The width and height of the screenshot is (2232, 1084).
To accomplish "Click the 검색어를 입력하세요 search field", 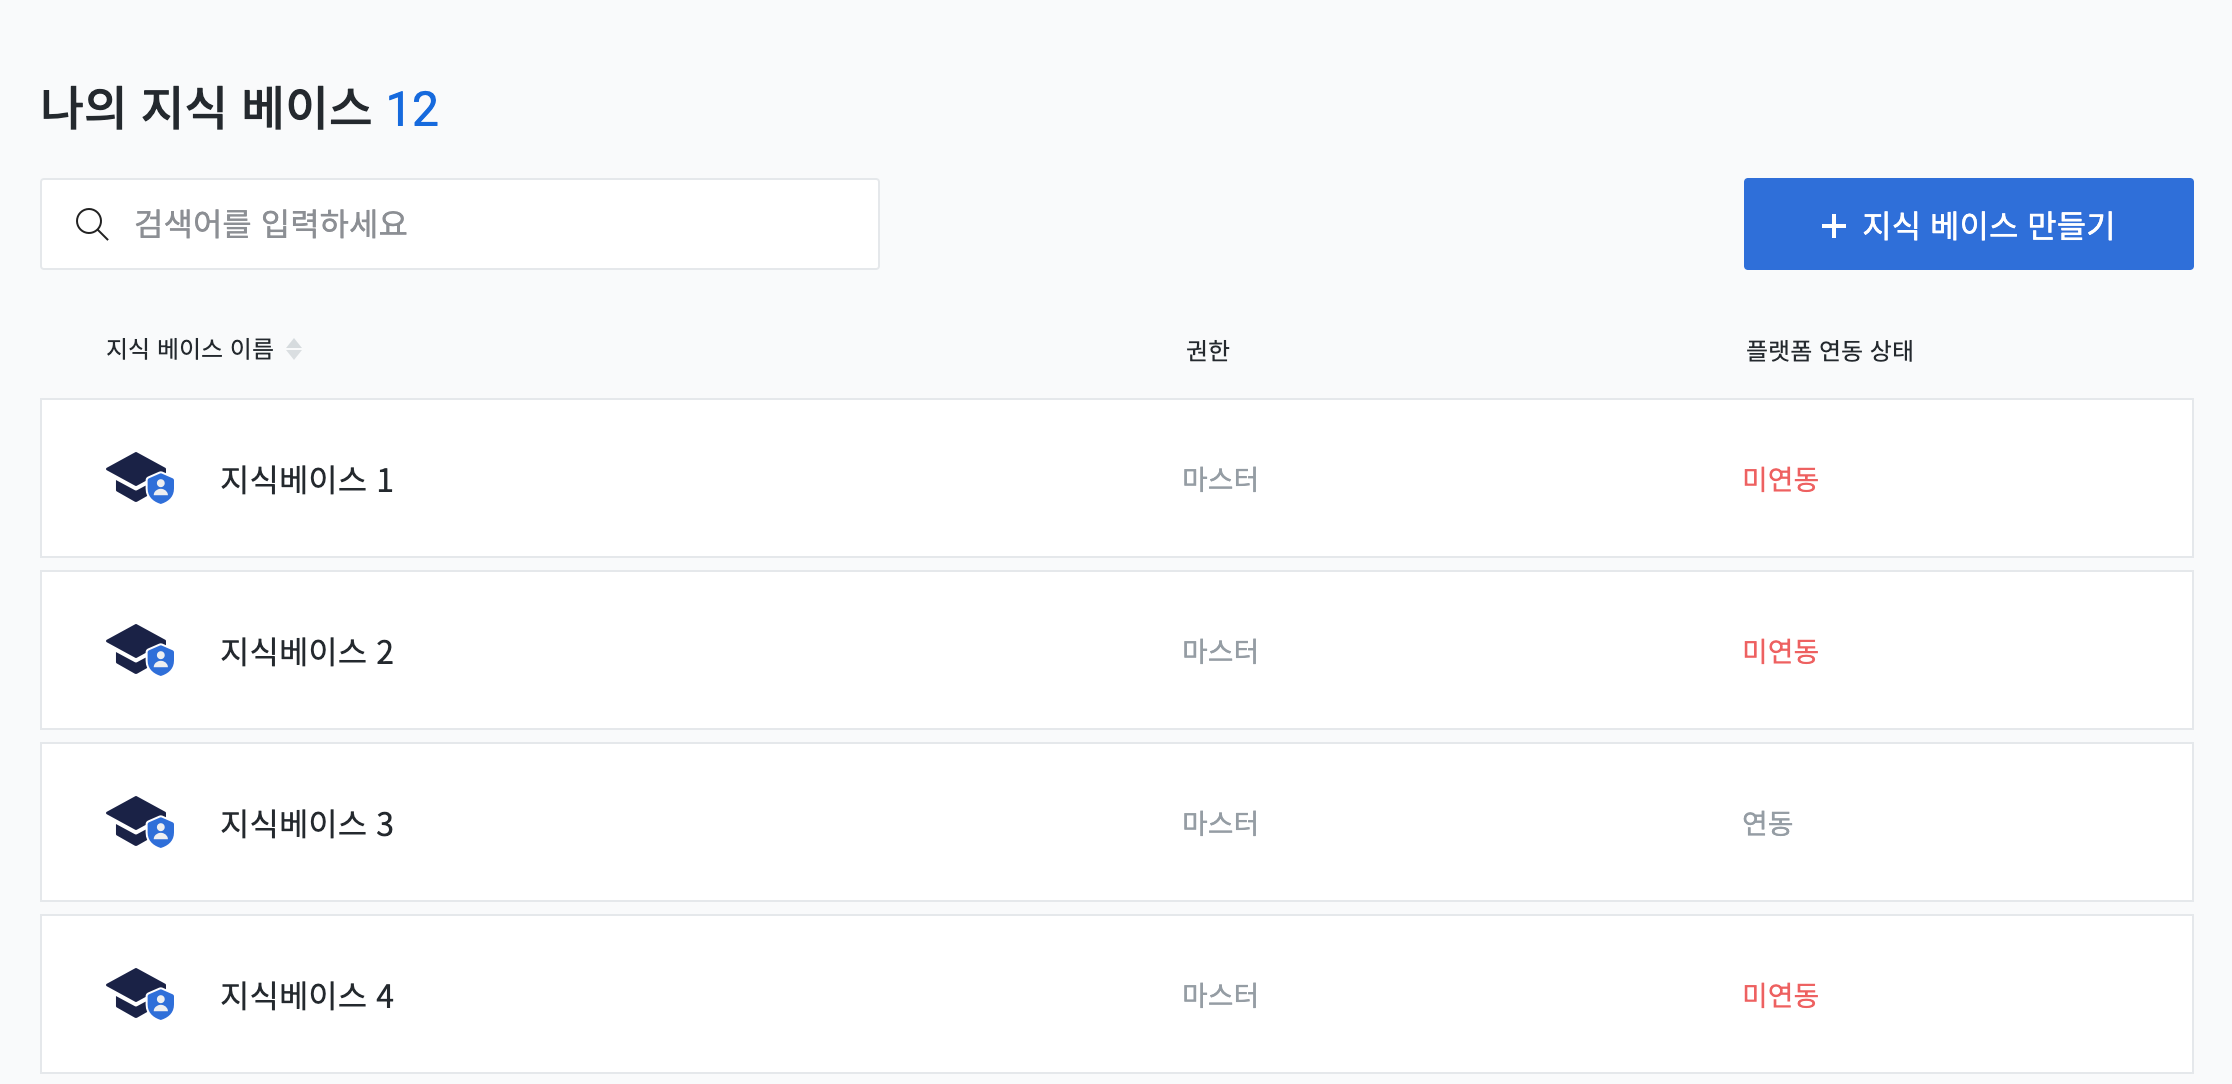I will pos(460,224).
